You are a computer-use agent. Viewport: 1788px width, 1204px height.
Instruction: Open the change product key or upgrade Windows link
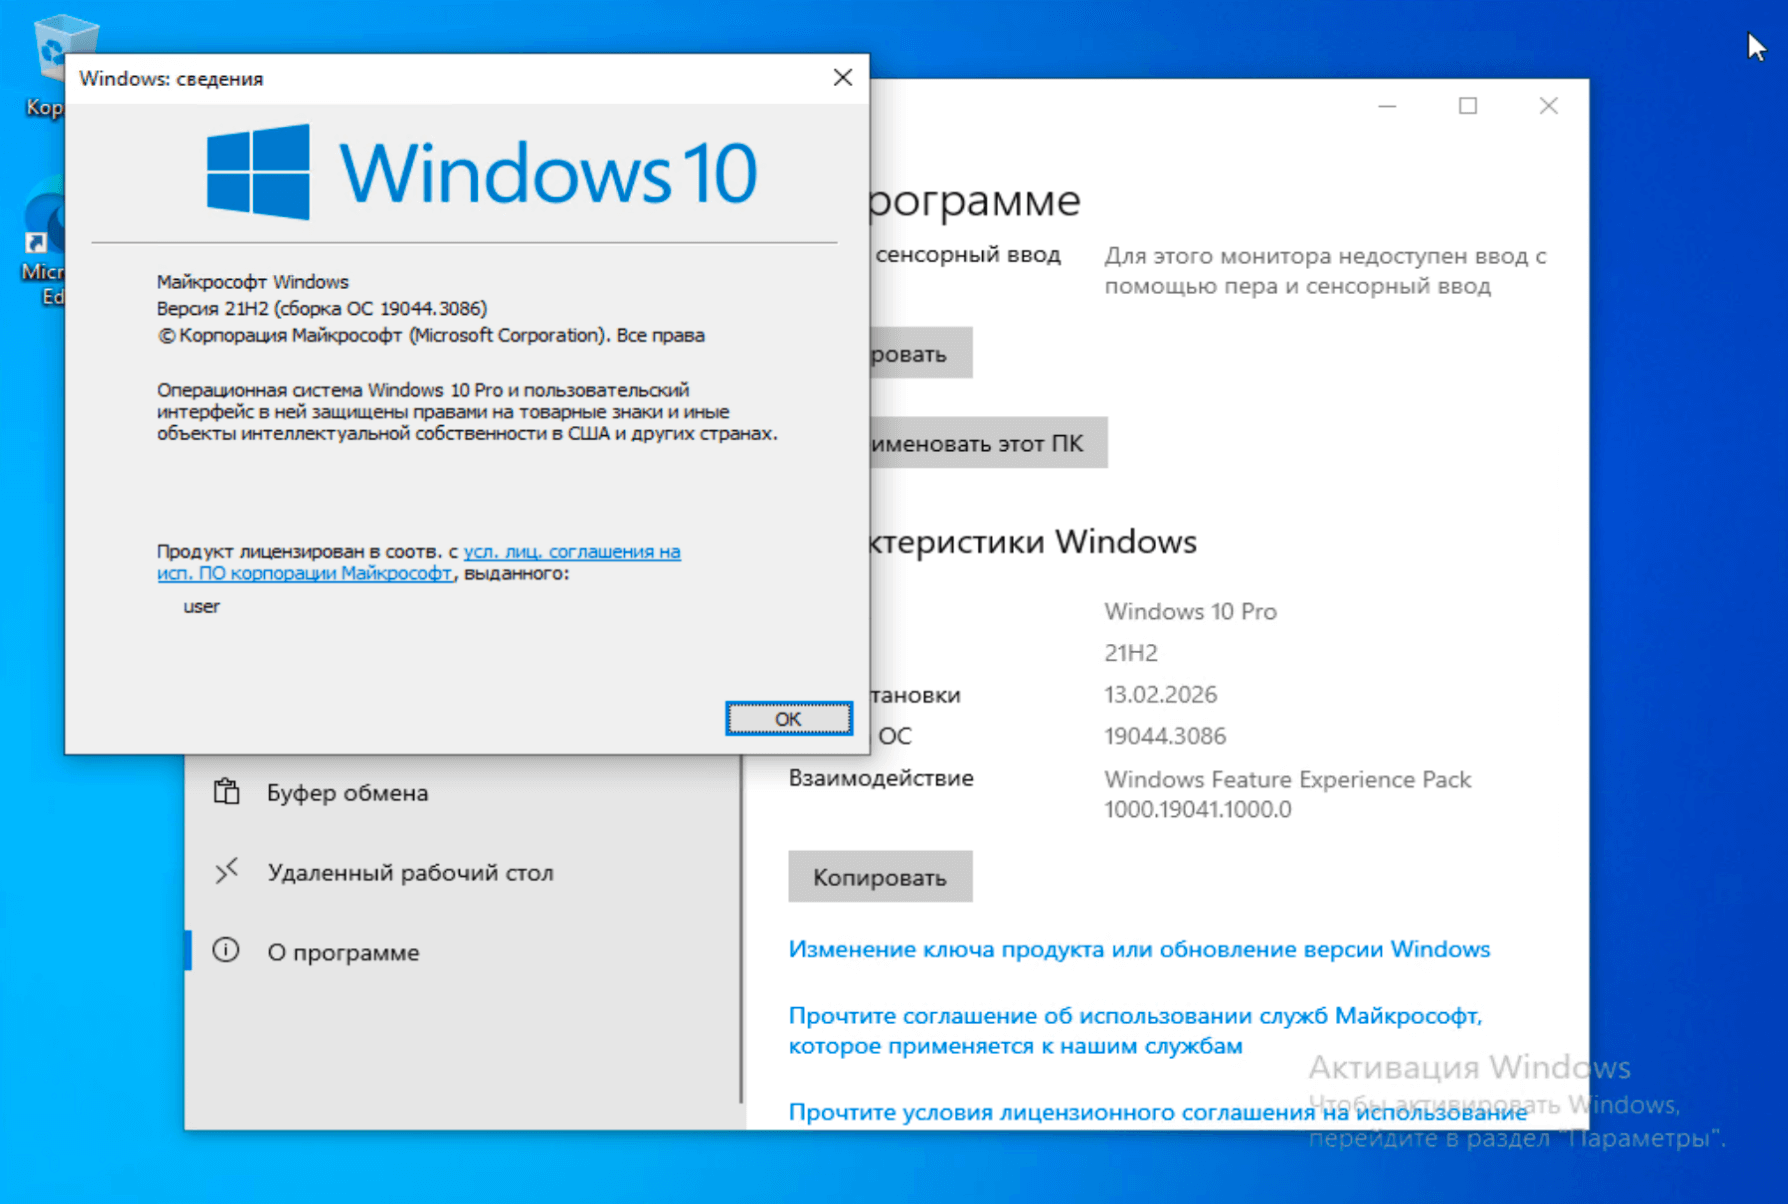[x=1138, y=949]
